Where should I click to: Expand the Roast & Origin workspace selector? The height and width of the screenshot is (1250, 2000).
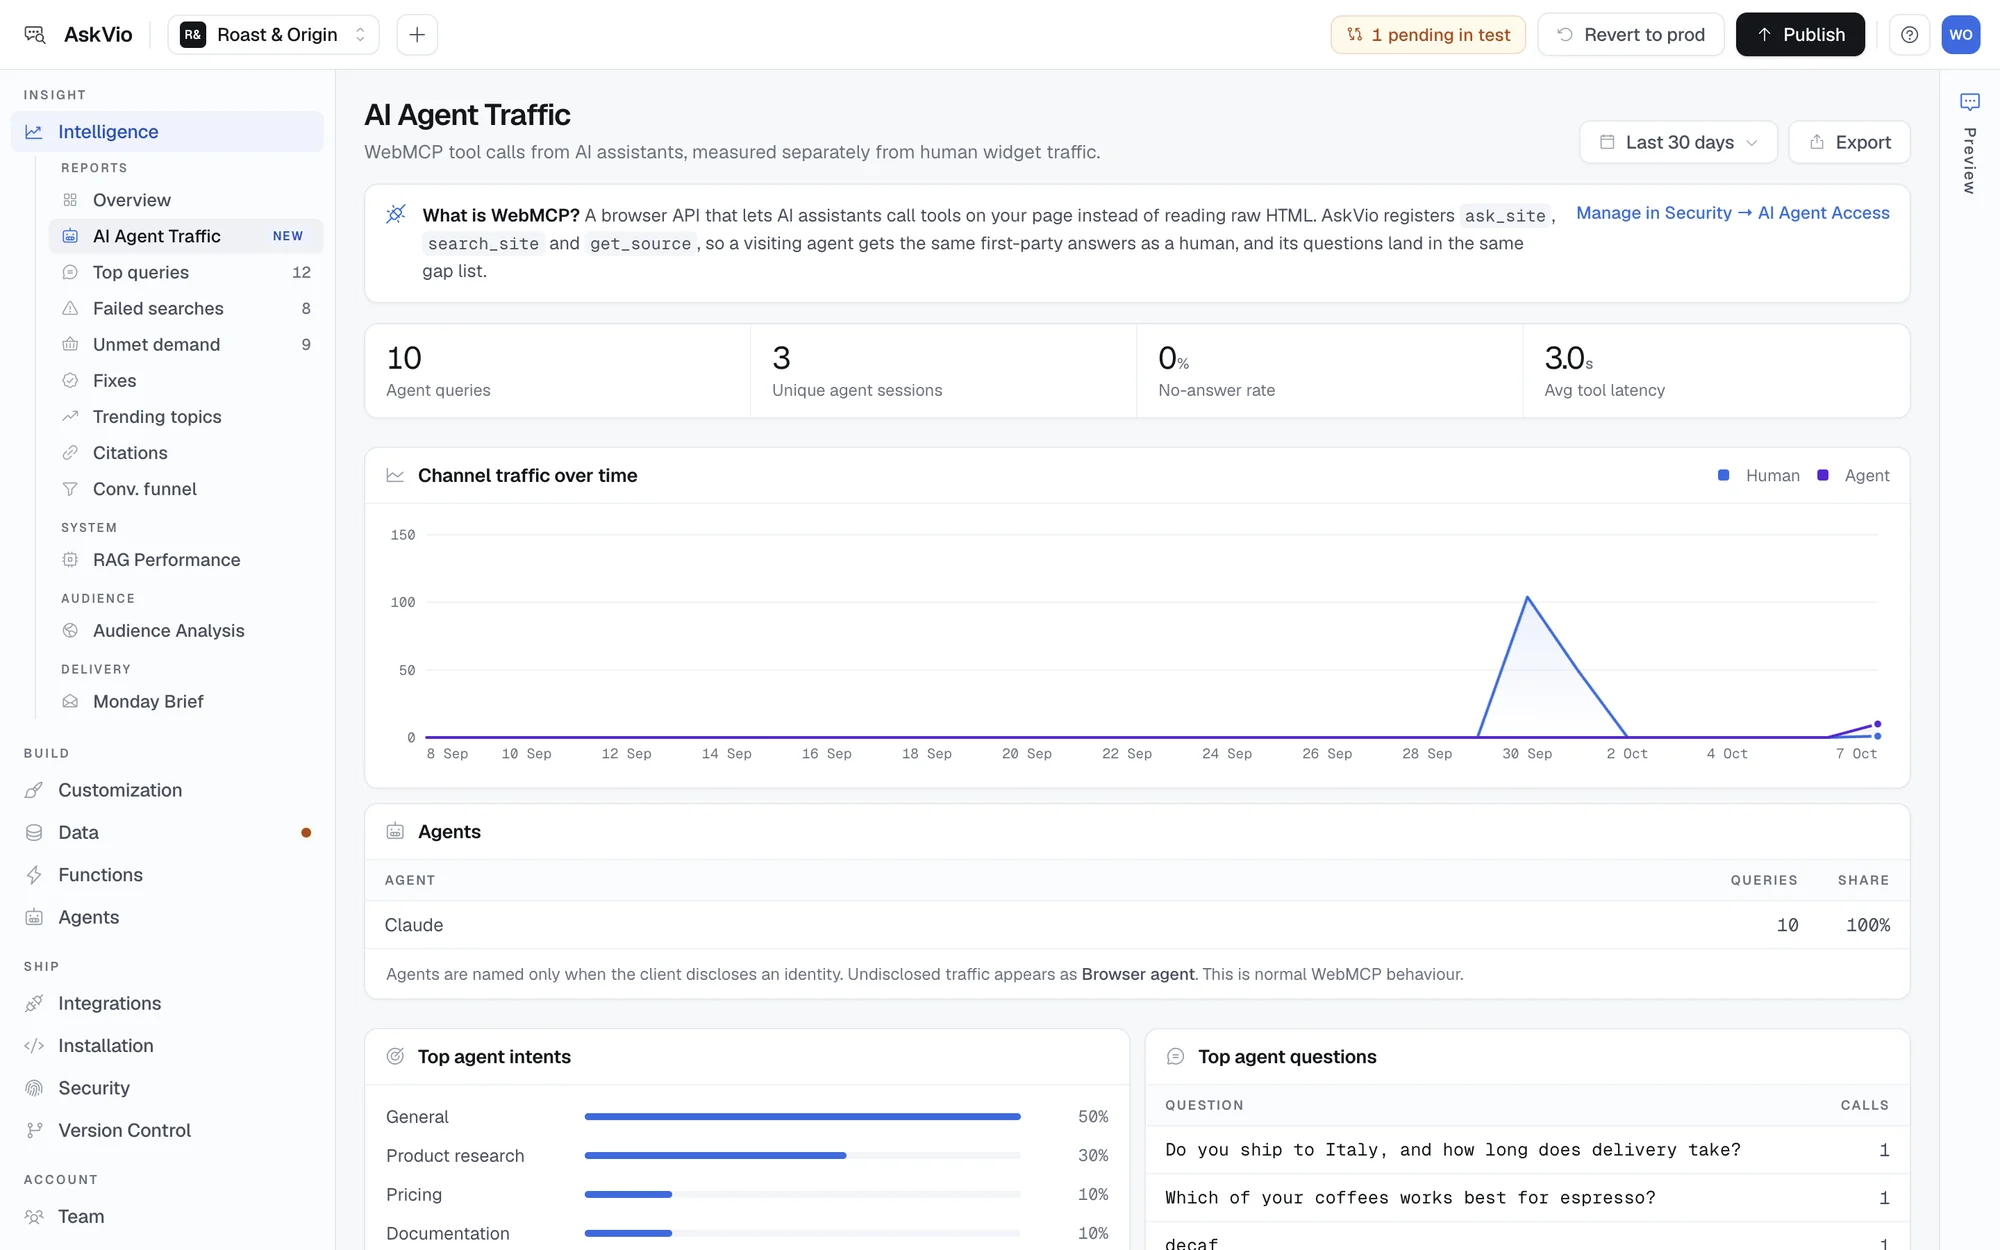tap(273, 35)
